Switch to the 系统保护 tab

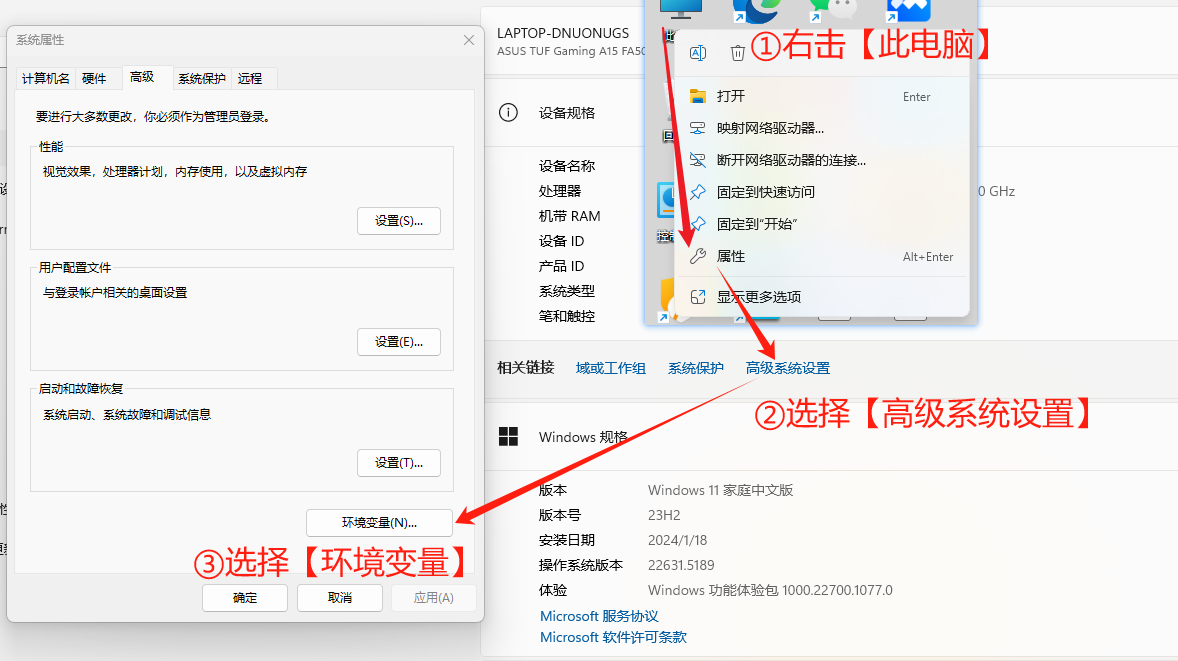pos(201,78)
